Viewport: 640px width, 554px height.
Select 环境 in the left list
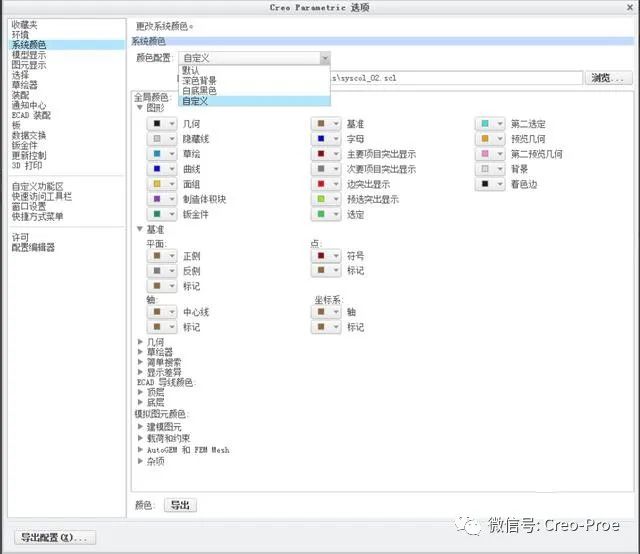click(x=20, y=35)
